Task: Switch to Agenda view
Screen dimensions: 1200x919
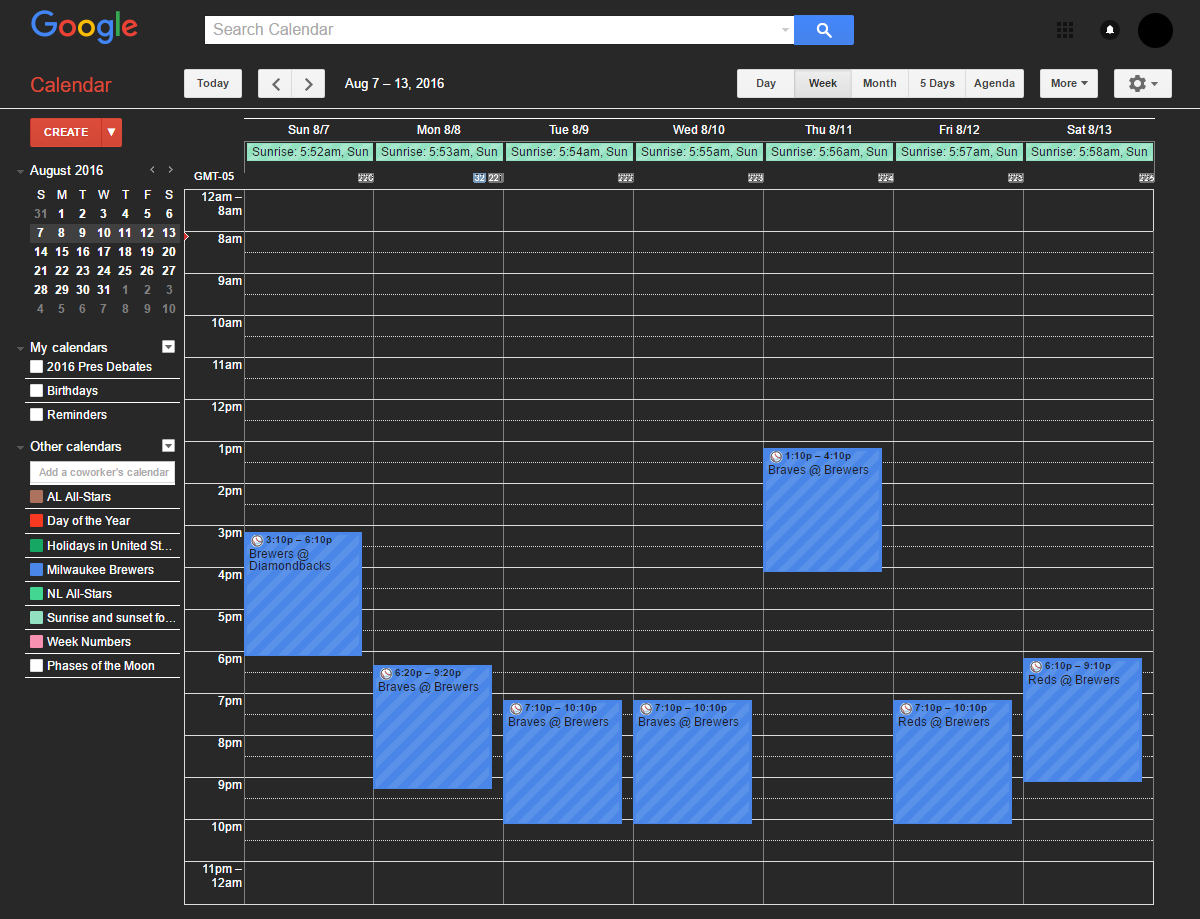Action: point(995,83)
